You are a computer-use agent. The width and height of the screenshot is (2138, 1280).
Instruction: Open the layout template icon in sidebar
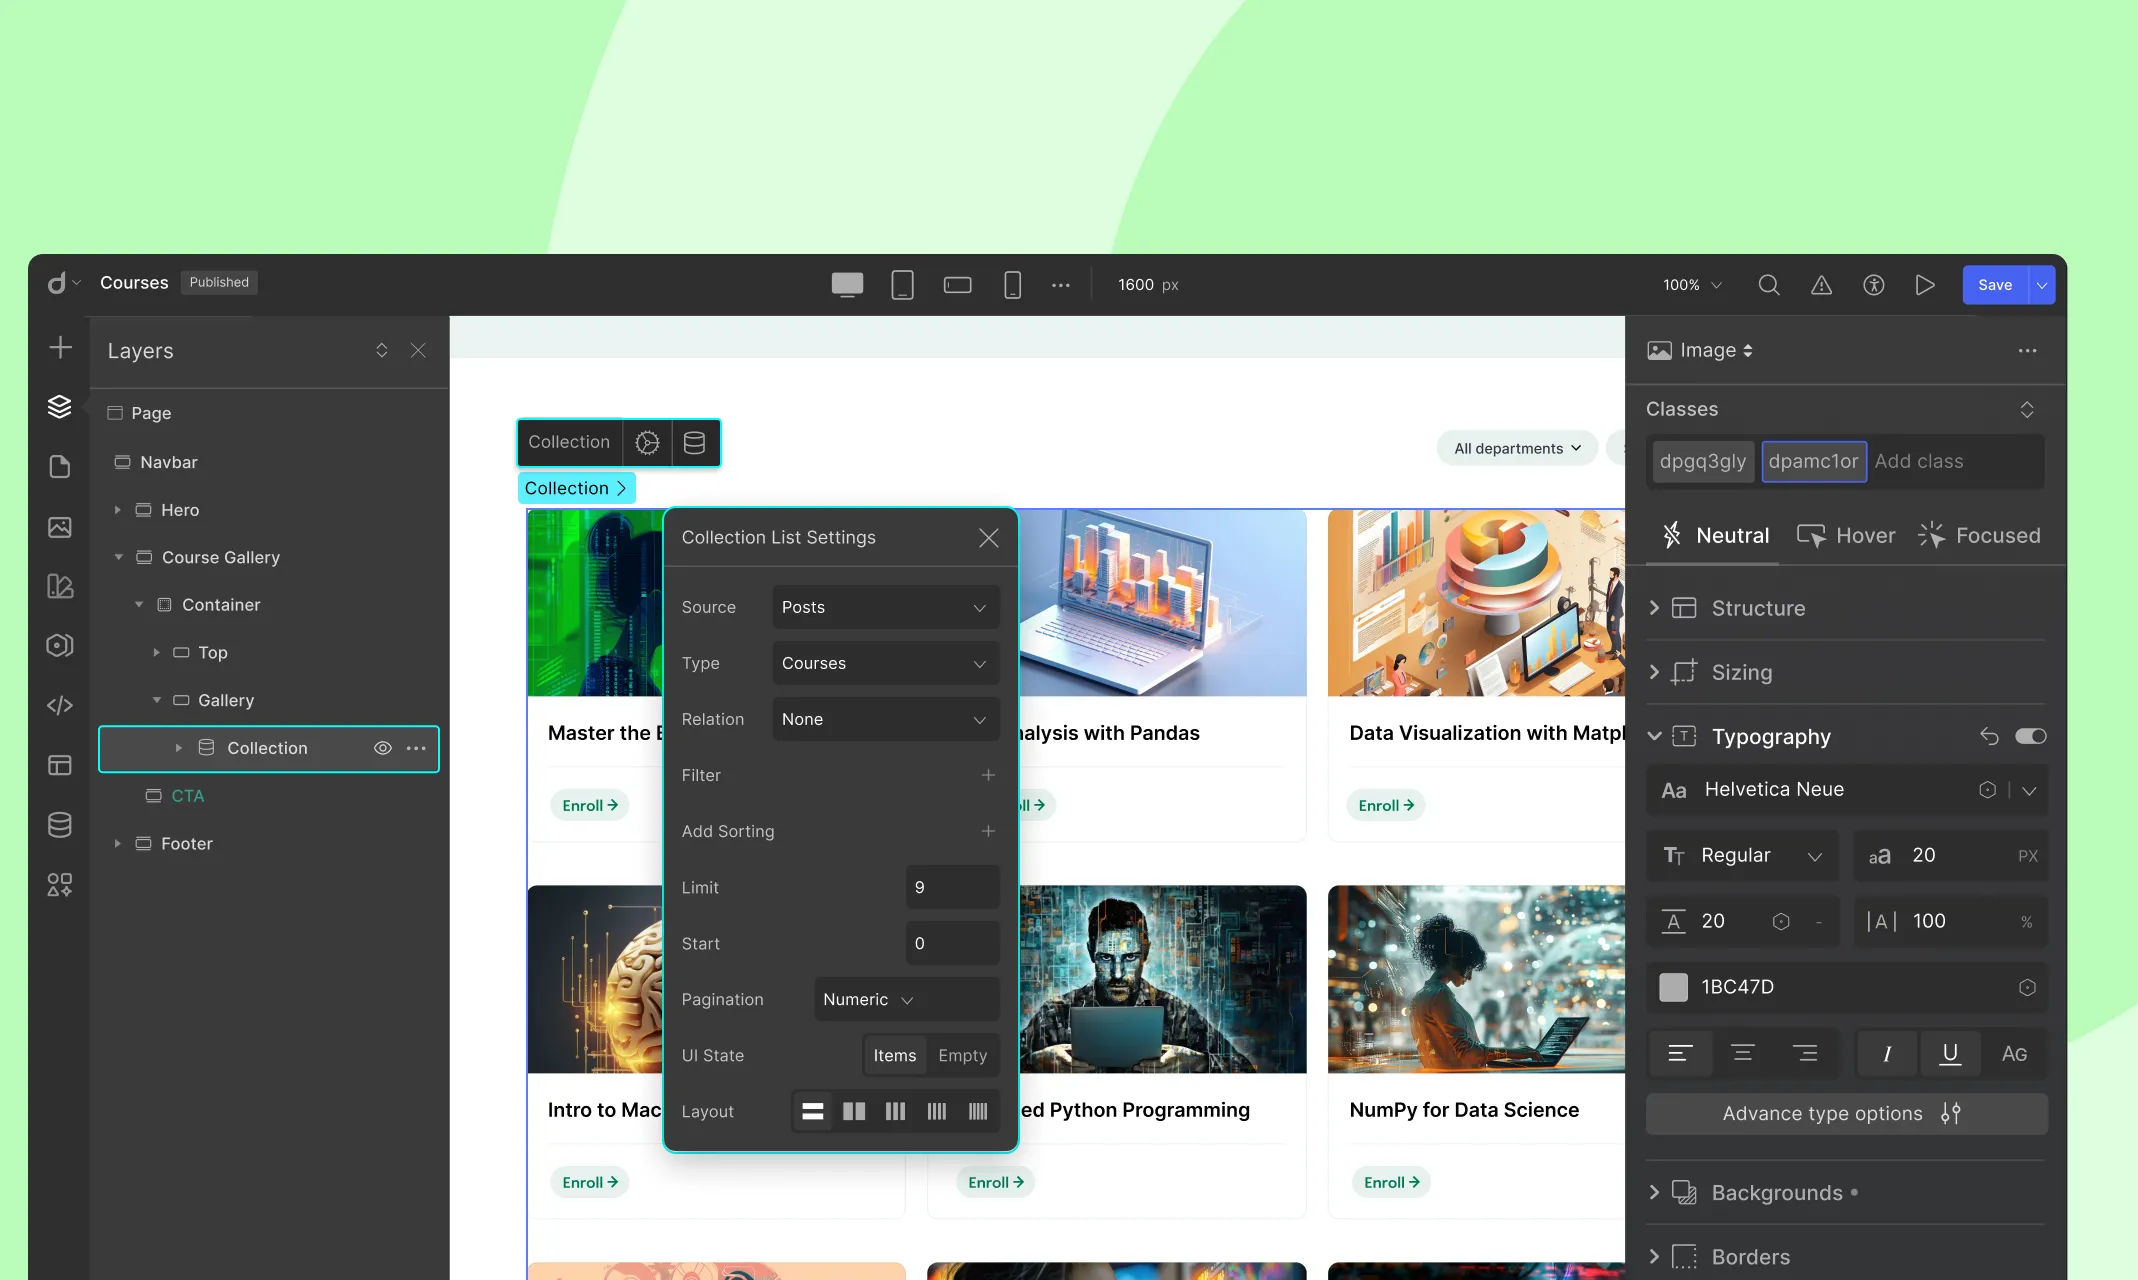(x=60, y=765)
